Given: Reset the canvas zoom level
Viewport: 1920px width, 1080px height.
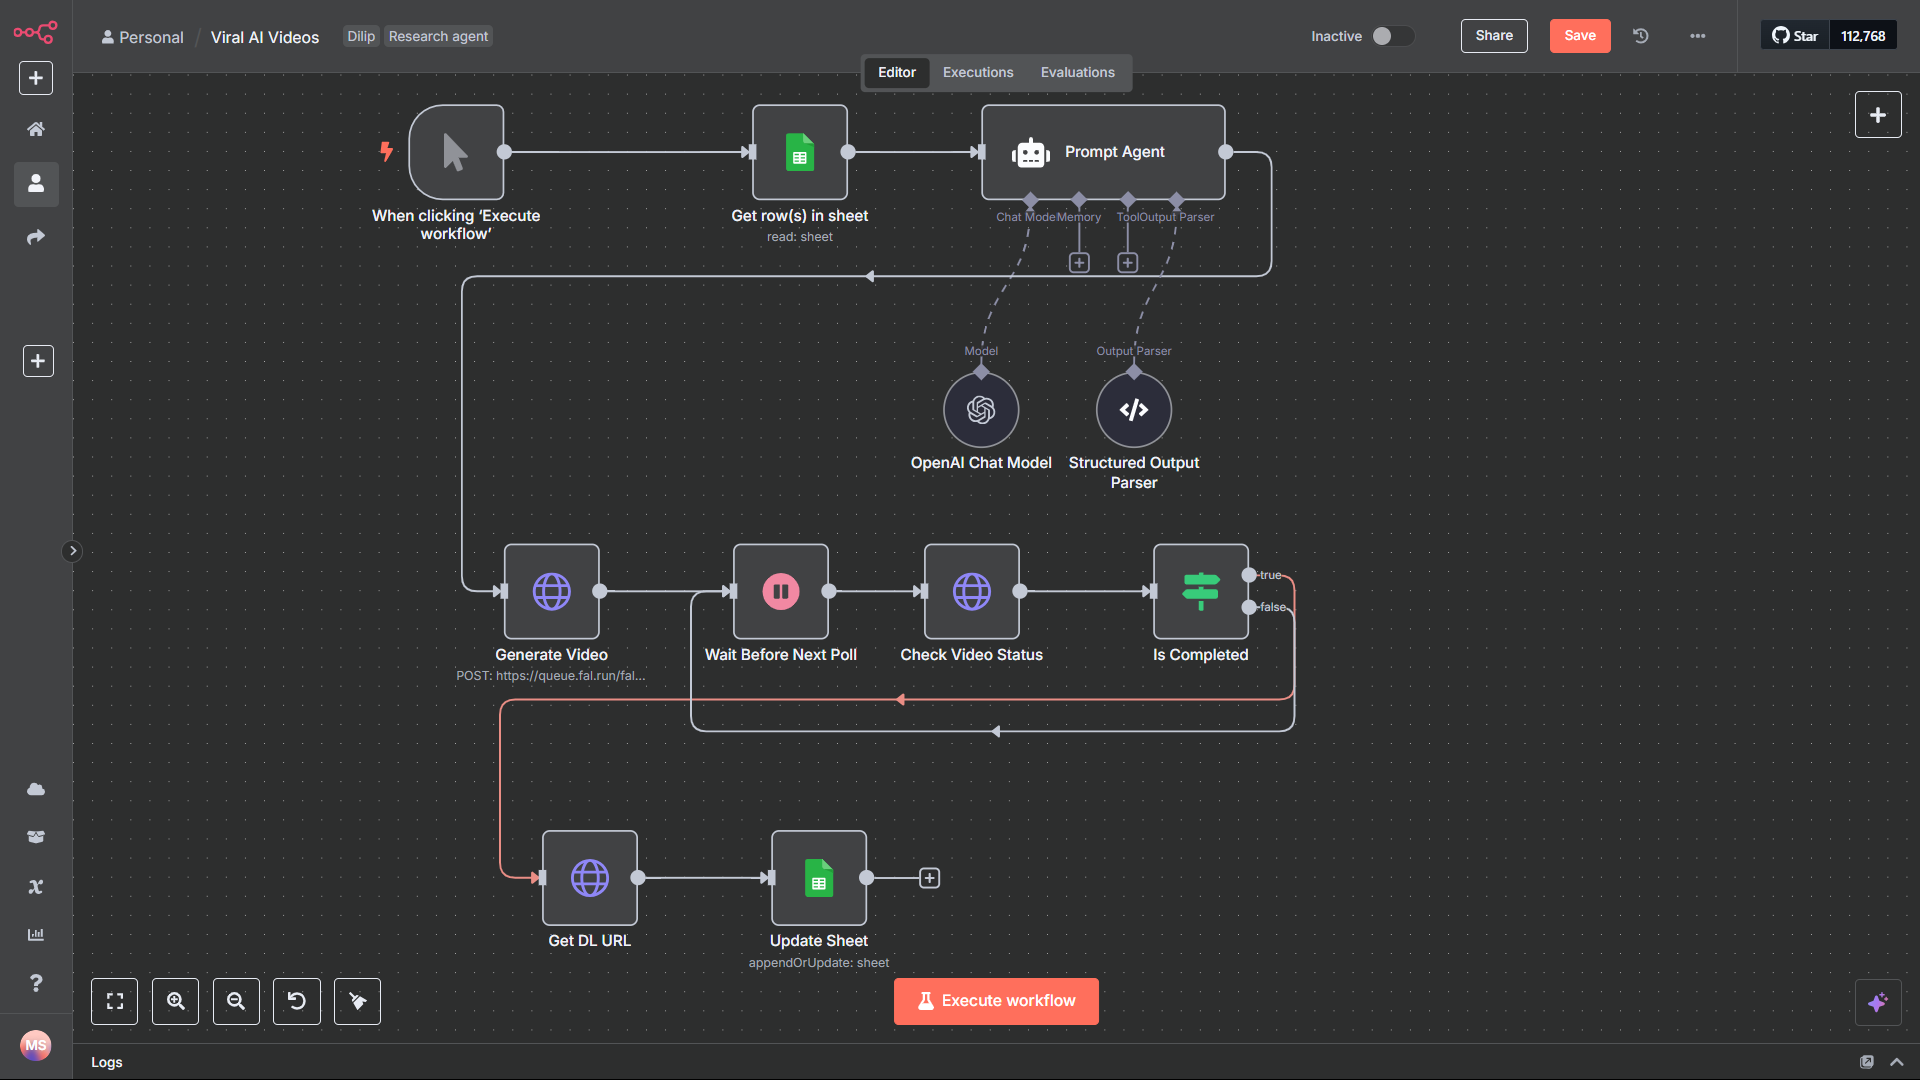Looking at the screenshot, I should pyautogui.click(x=296, y=1001).
